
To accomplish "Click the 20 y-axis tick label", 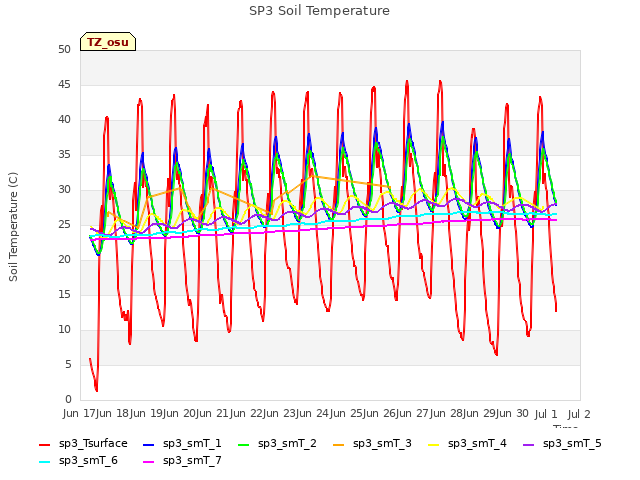I will (x=64, y=260).
